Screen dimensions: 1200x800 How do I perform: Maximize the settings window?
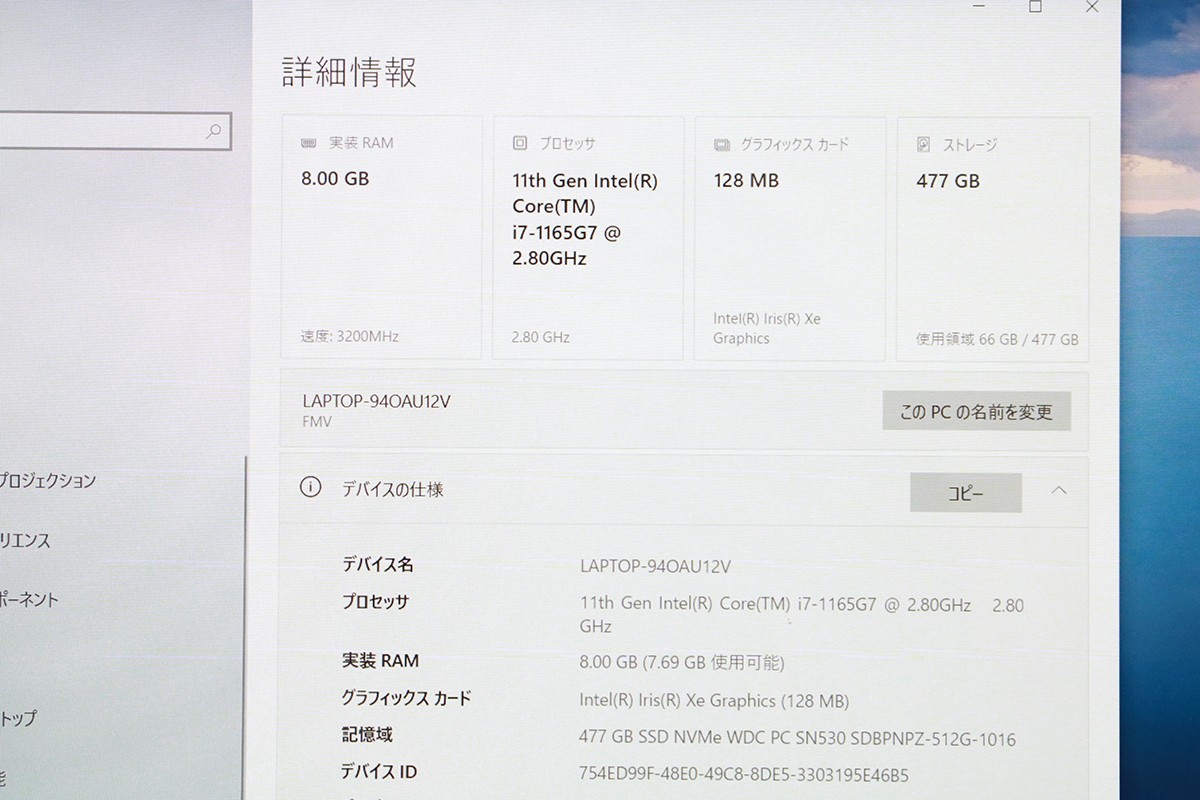coord(1035,6)
